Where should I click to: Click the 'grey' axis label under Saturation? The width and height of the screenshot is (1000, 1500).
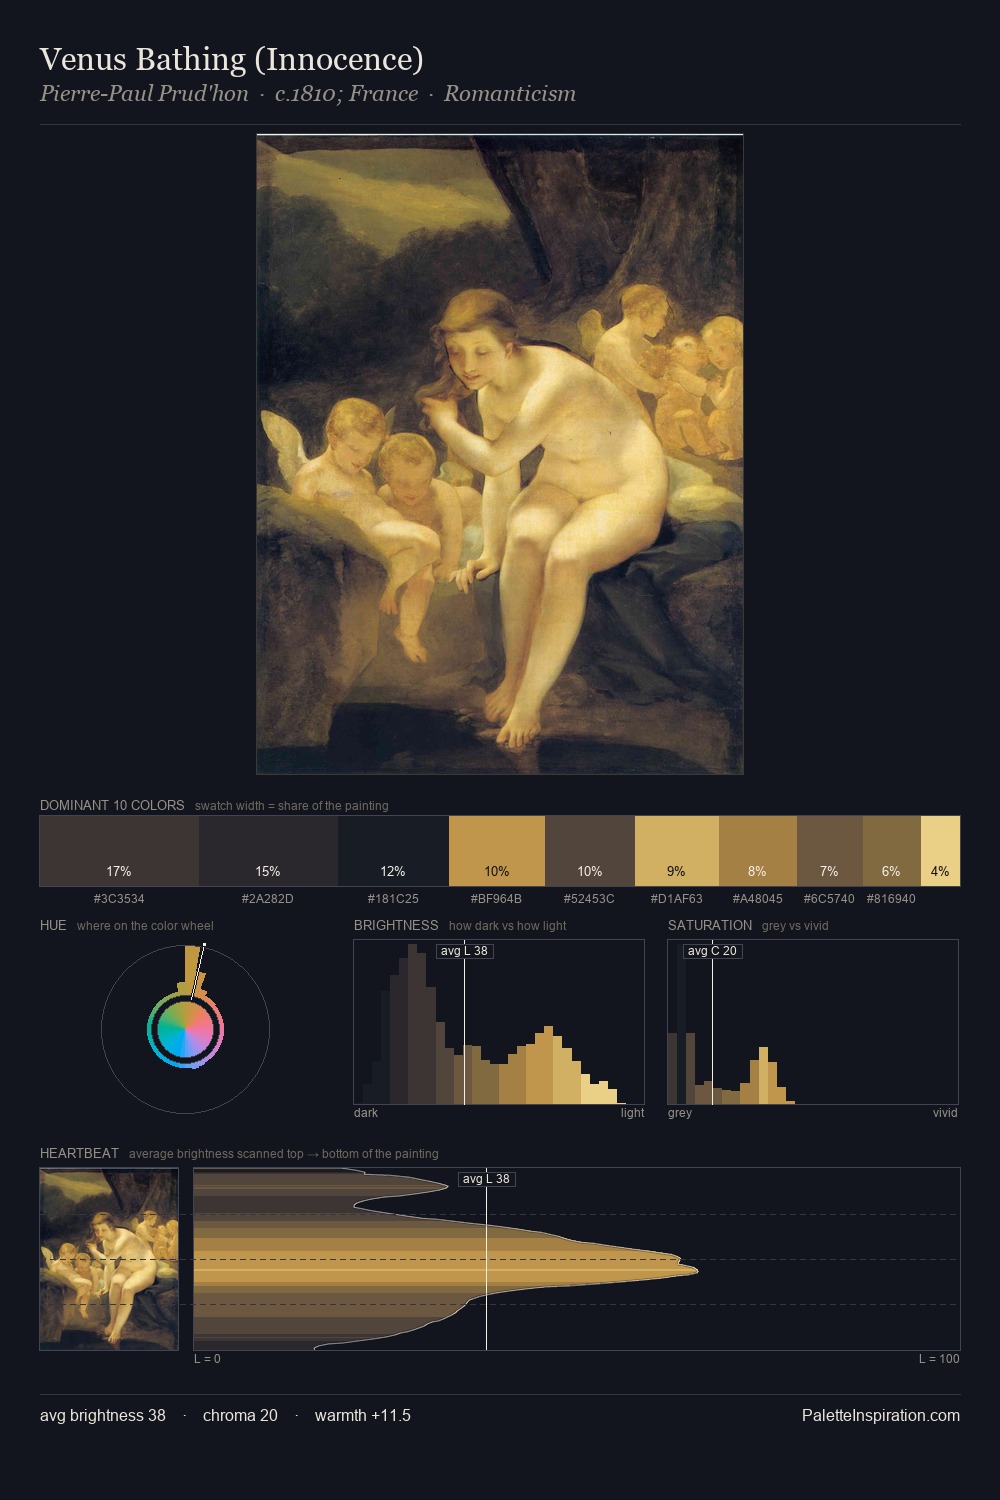pyautogui.click(x=680, y=1113)
